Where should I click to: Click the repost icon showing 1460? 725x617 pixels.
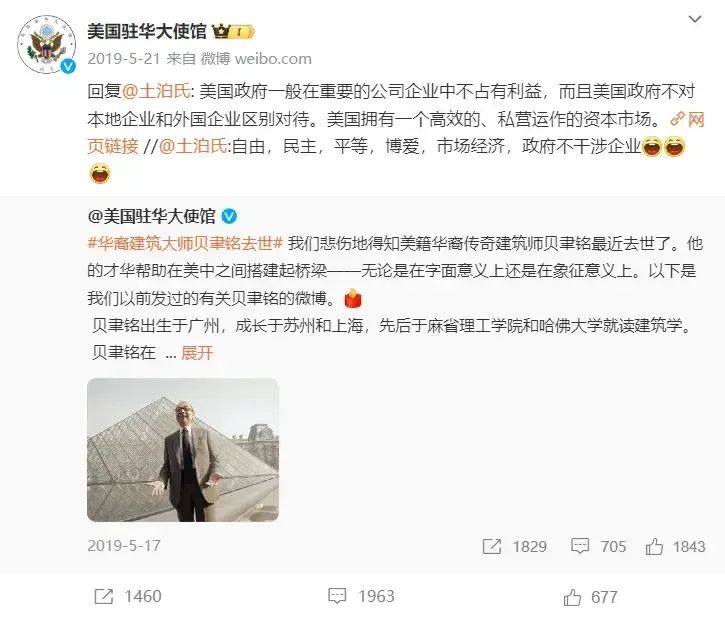coord(104,596)
